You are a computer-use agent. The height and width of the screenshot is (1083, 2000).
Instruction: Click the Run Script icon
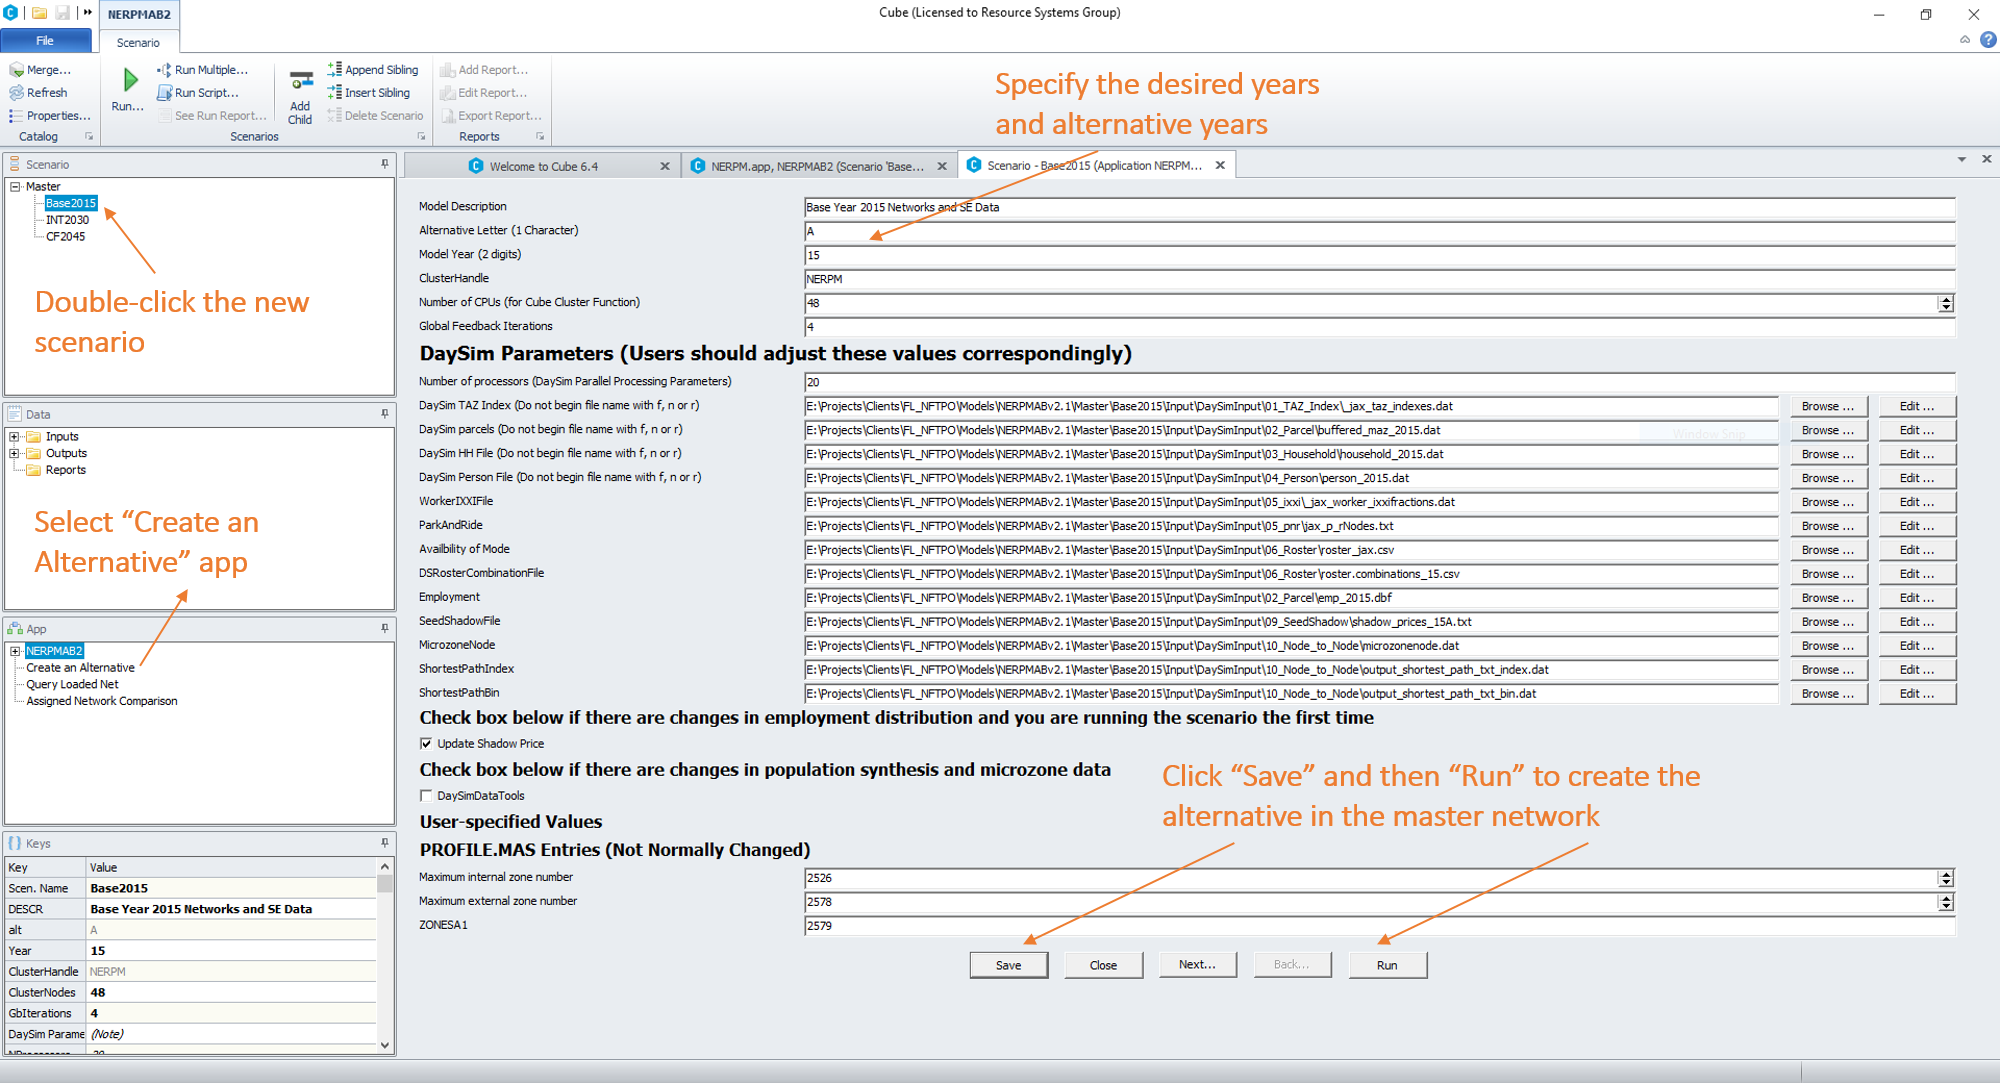(x=164, y=92)
